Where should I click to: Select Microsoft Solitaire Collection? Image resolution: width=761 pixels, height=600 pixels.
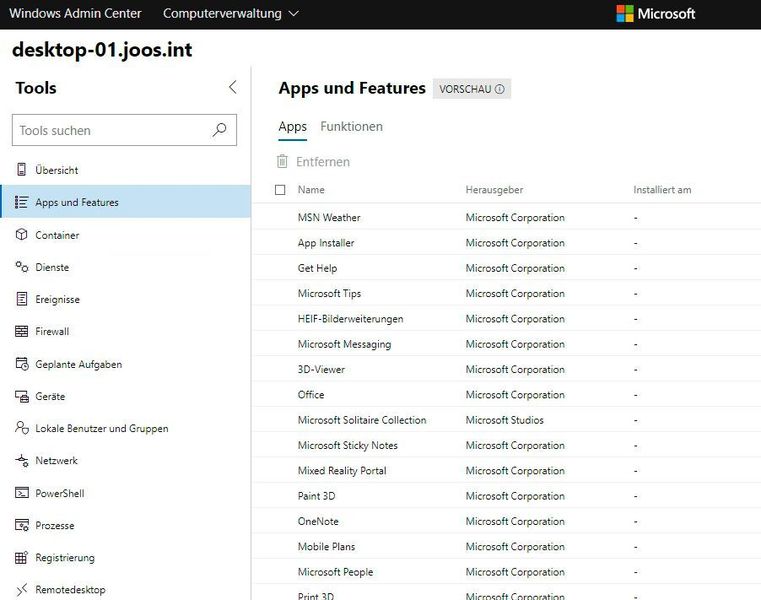pyautogui.click(x=507, y=419)
